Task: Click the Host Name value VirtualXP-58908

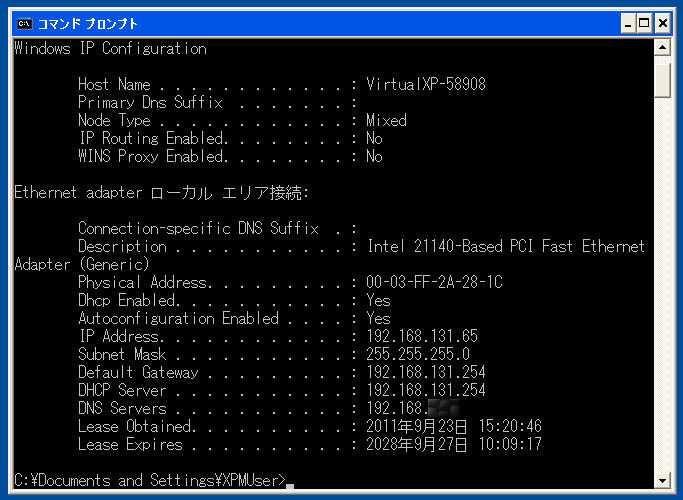Action: tap(426, 84)
